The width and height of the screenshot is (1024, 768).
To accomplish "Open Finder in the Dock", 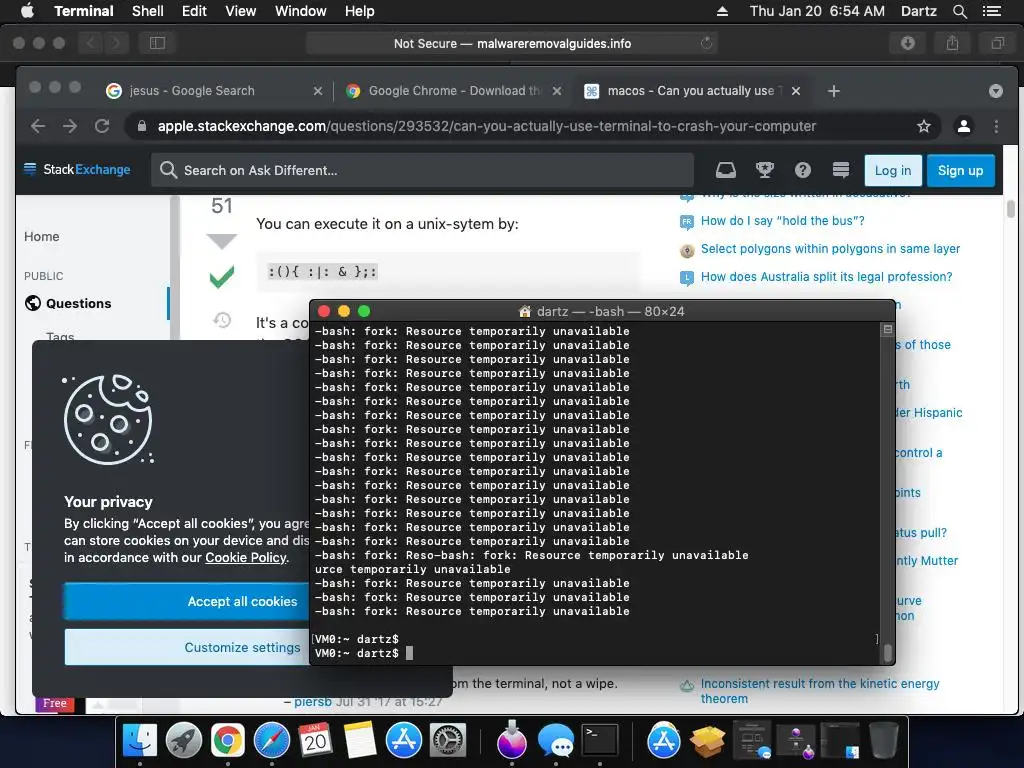I will [x=140, y=741].
